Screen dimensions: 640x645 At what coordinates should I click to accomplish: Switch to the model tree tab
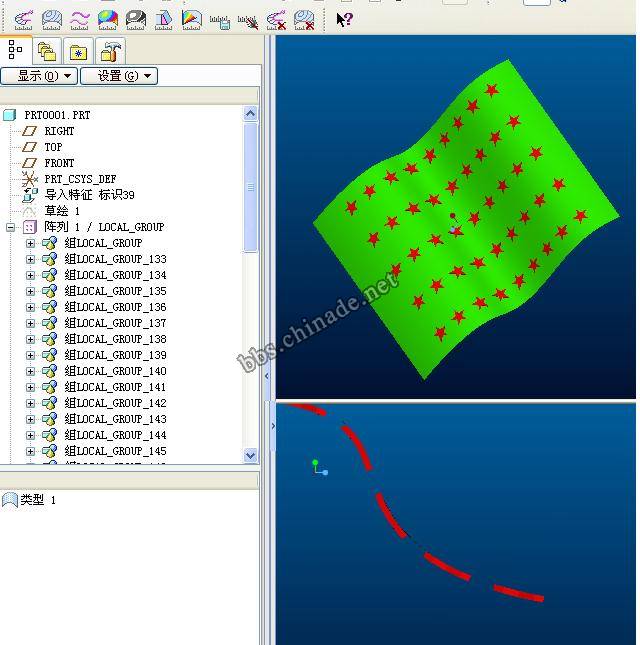[x=16, y=49]
